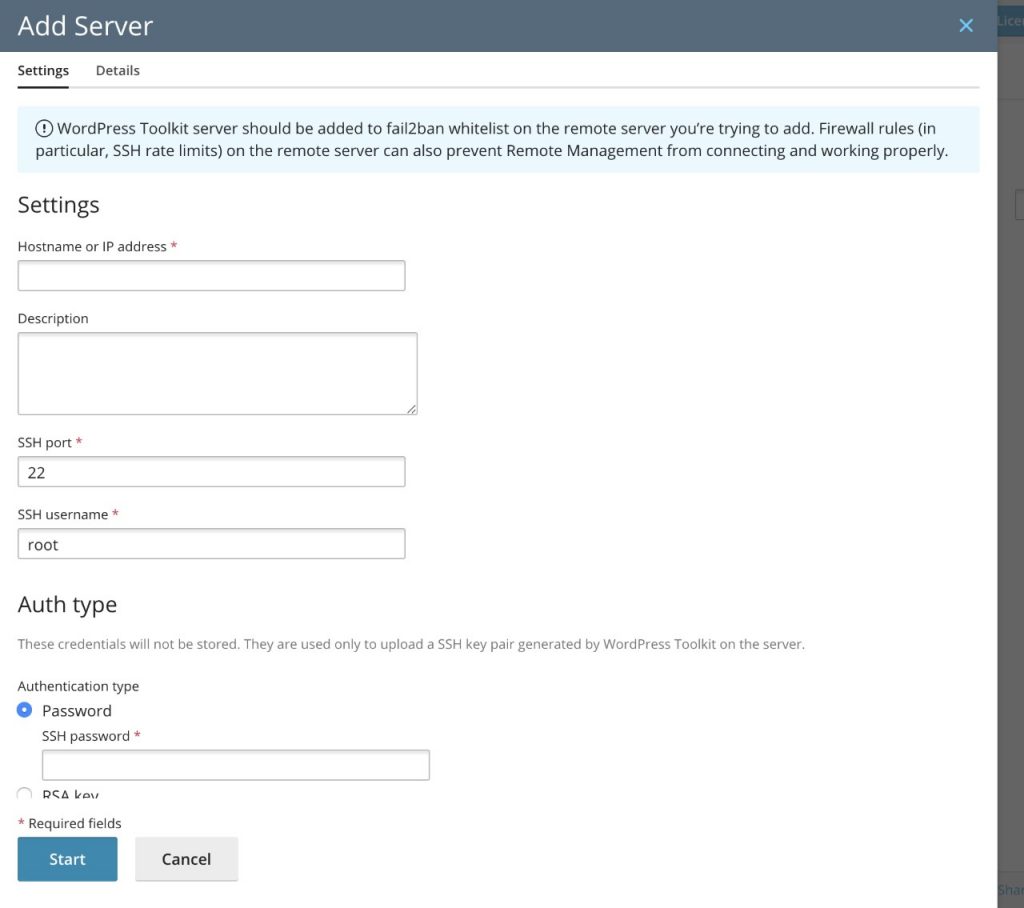Click the SSH password field

(236, 765)
